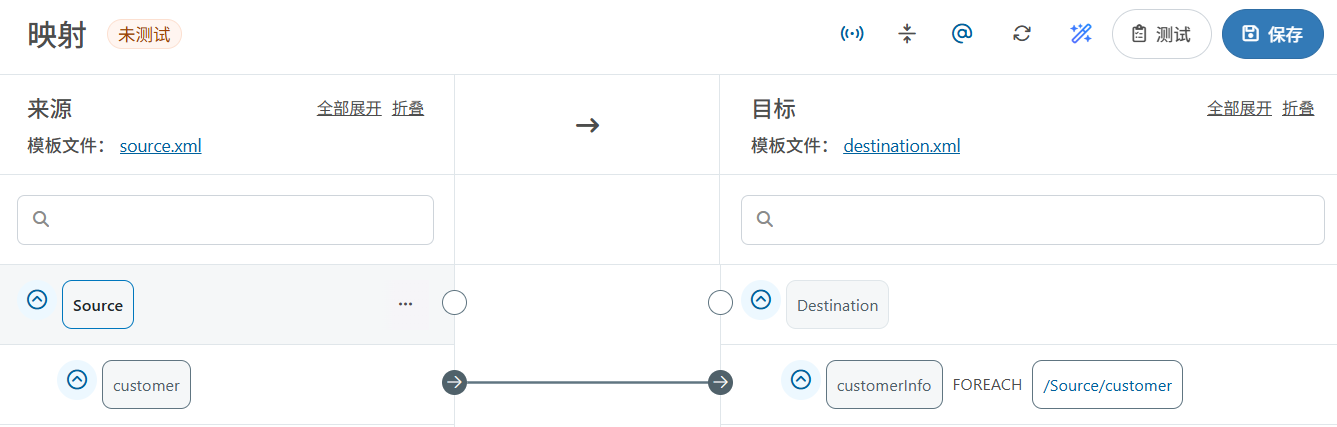The image size is (1337, 427).
Task: Click the magic wand auto-map icon
Action: point(1080,34)
